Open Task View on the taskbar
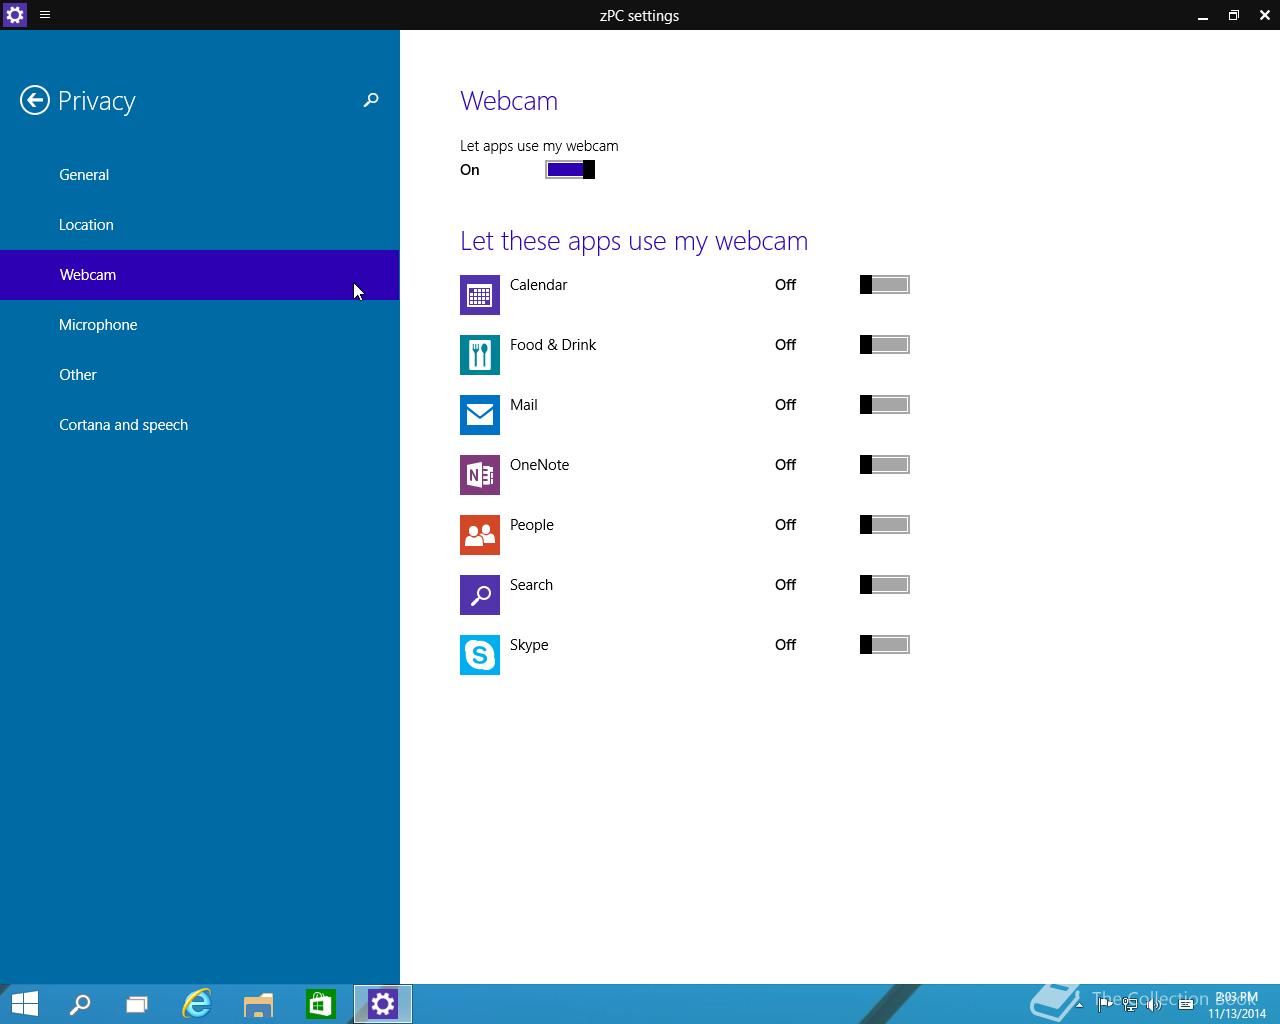1280x1024 pixels. (x=137, y=1004)
